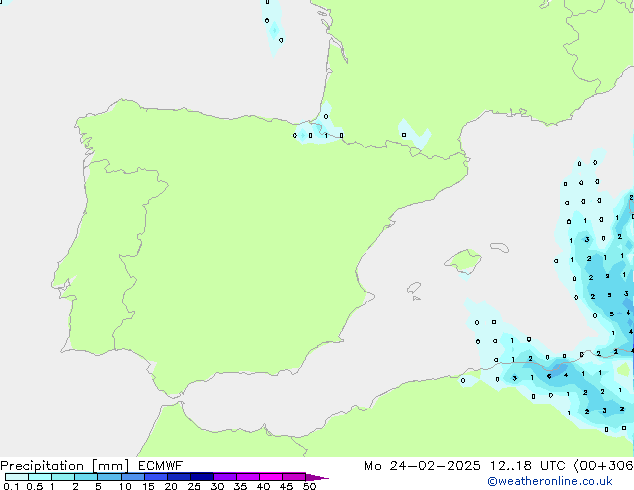Click the 0.1 value under the legend

[10, 486]
